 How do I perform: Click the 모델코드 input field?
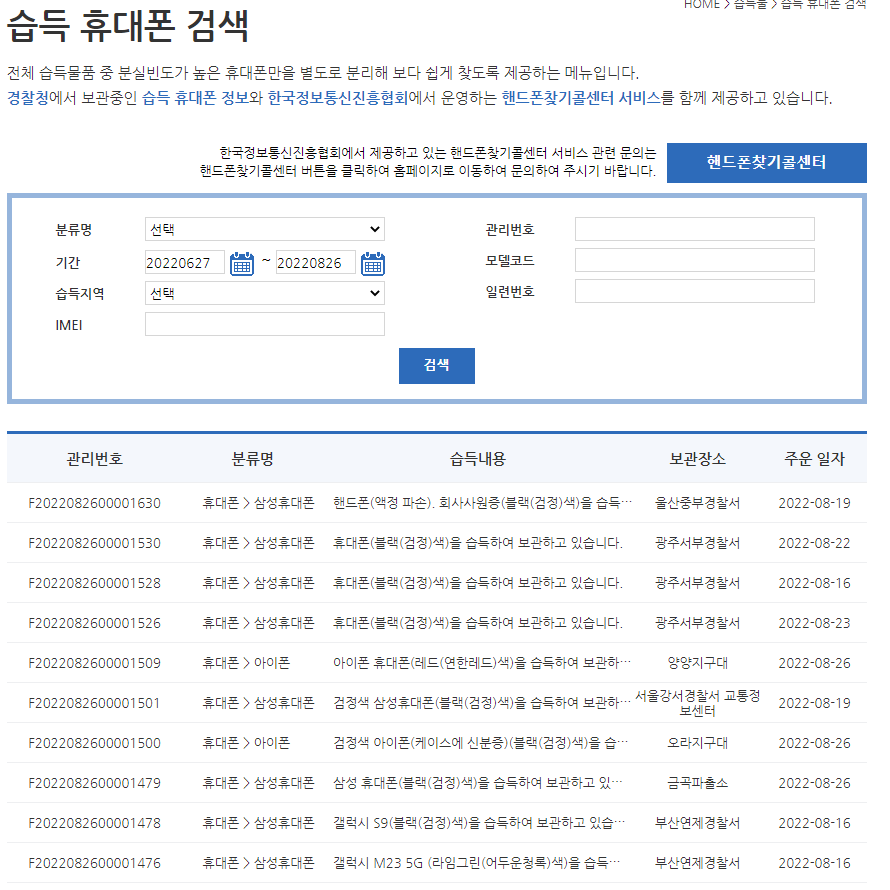point(695,260)
